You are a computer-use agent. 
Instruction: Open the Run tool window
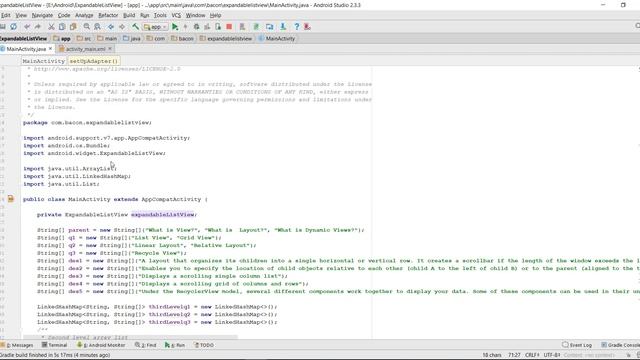[x=175, y=345]
